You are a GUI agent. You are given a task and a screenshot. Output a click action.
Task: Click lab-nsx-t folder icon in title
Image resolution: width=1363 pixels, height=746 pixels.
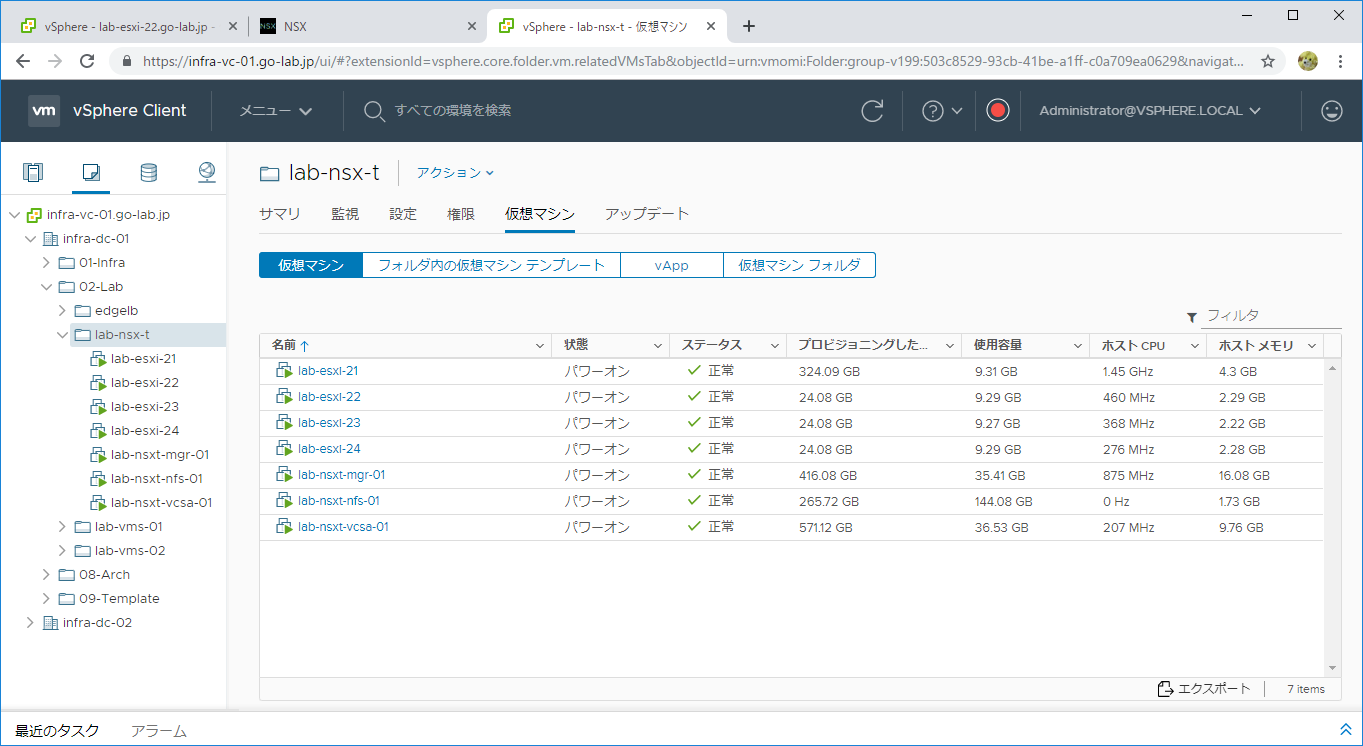pos(269,173)
